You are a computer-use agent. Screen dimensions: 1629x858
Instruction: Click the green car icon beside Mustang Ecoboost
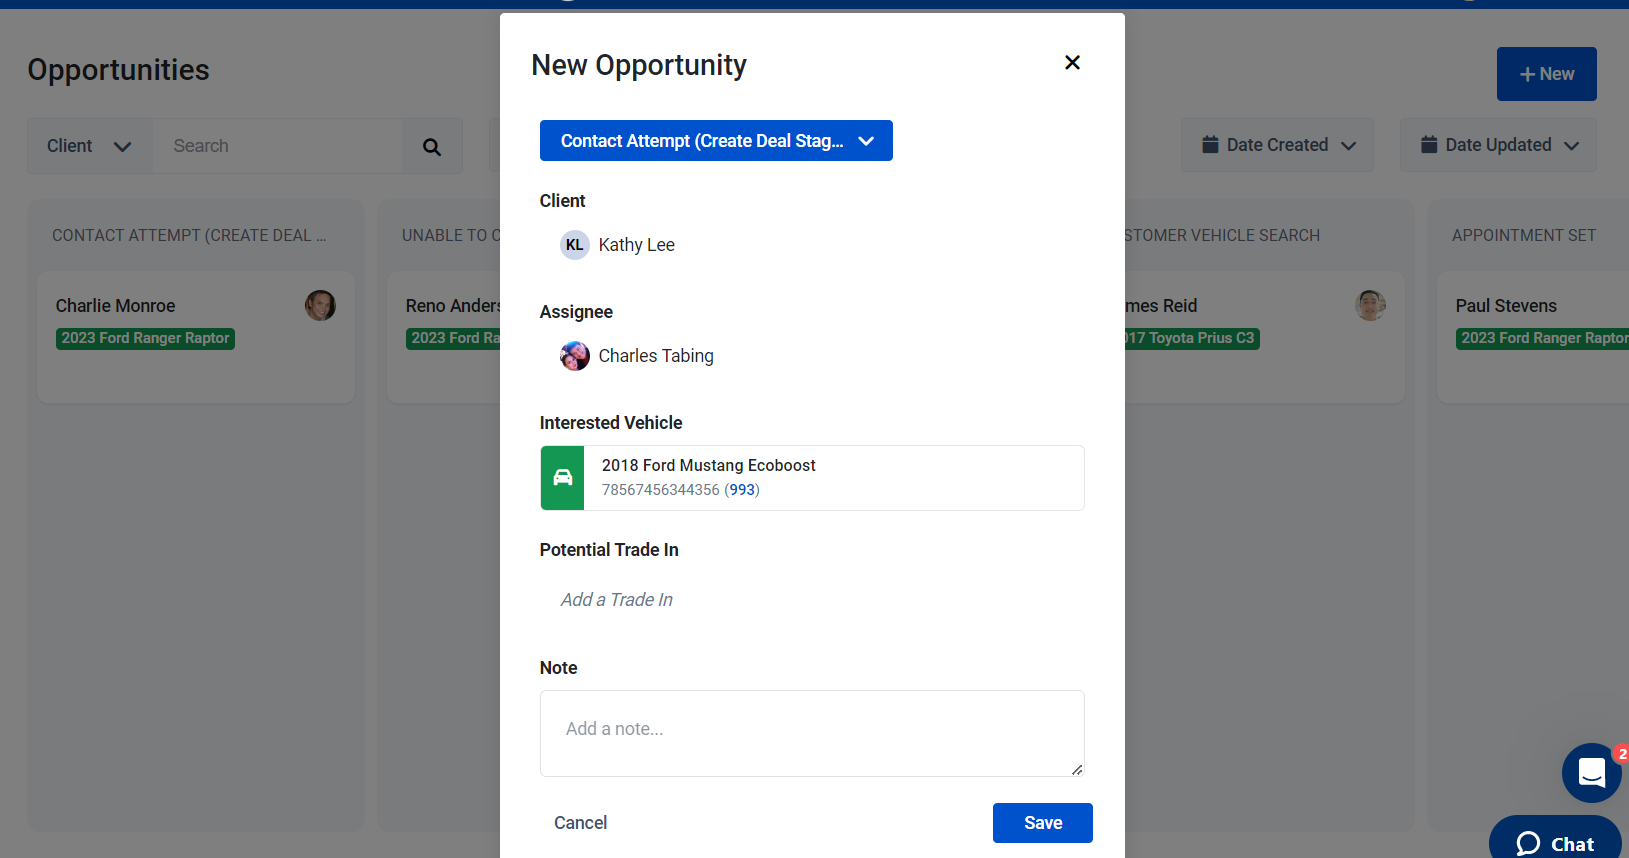tap(563, 478)
